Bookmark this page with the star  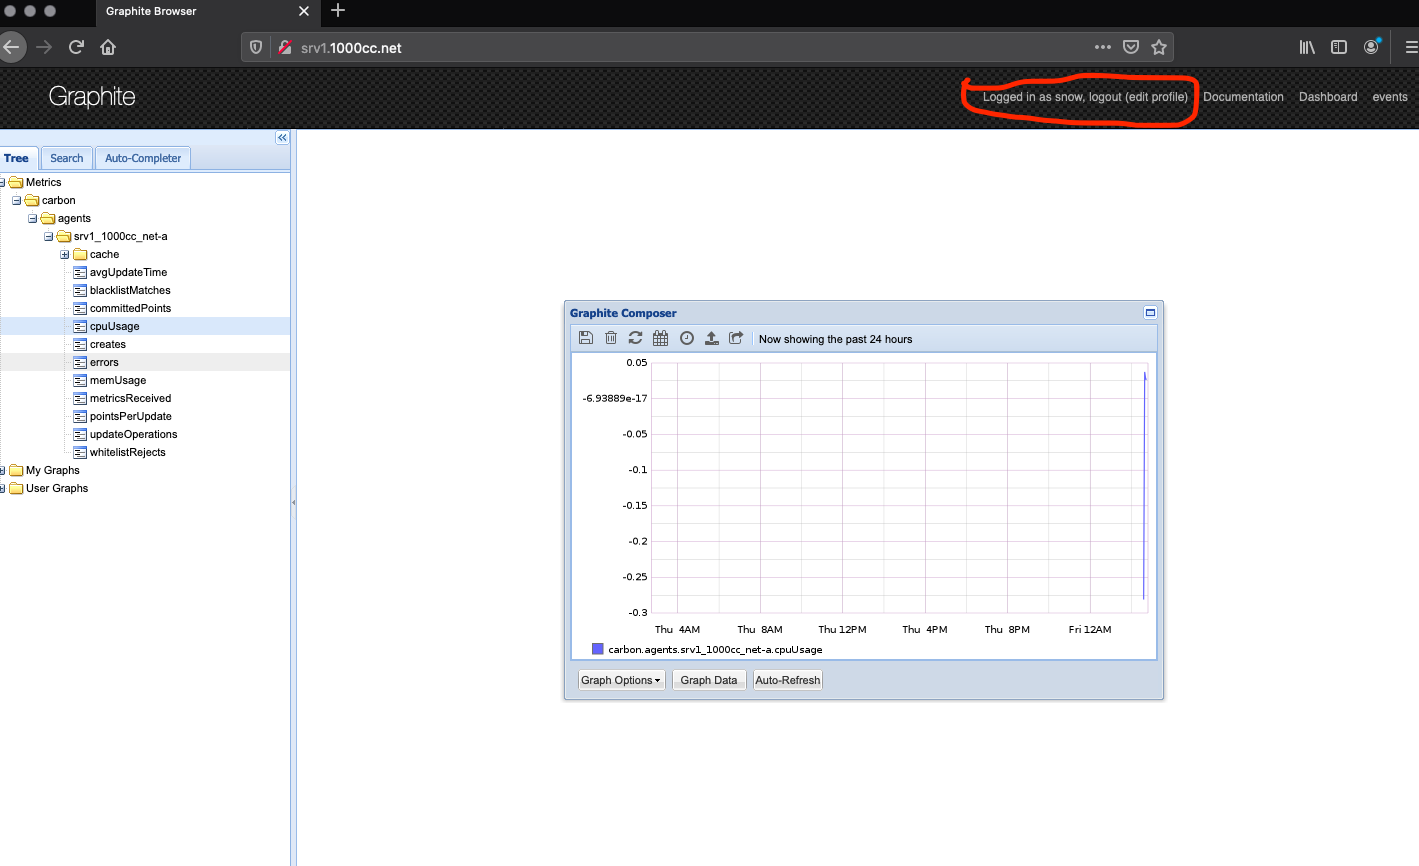(x=1159, y=47)
